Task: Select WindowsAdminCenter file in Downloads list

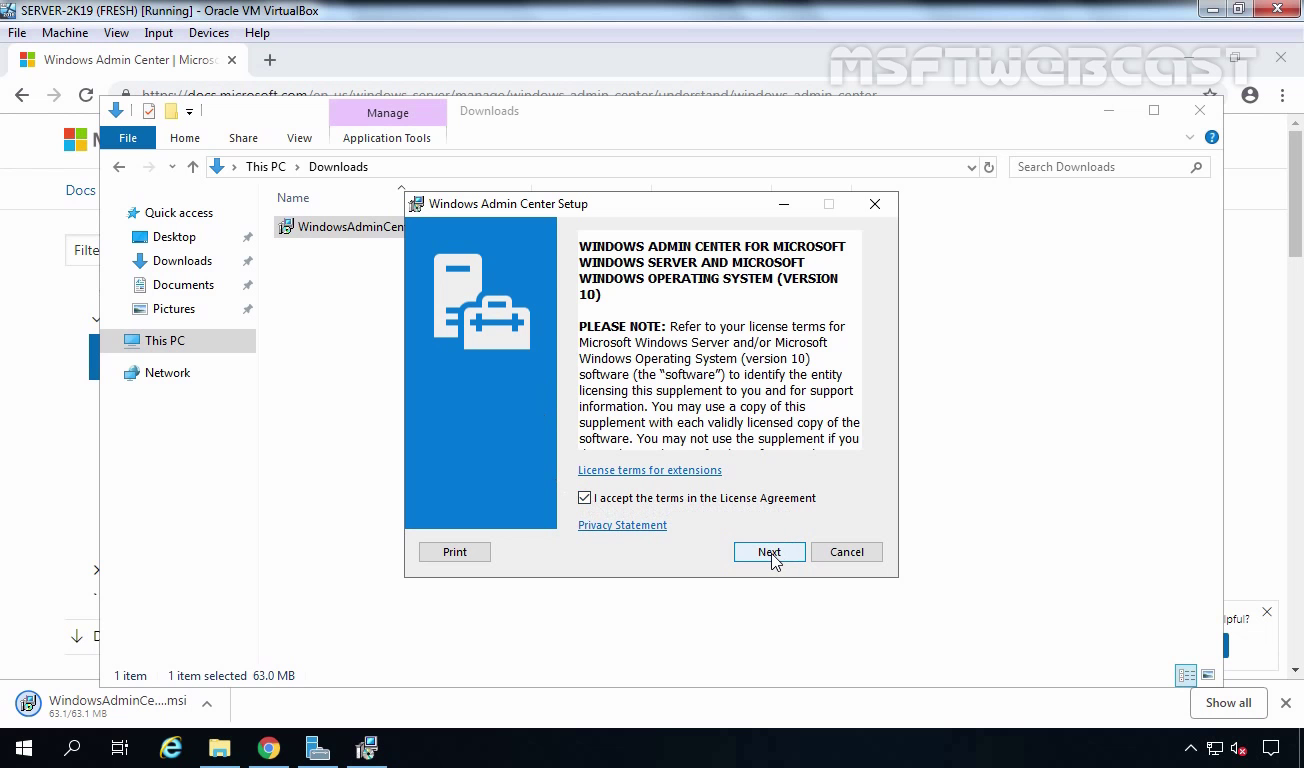Action: point(340,227)
